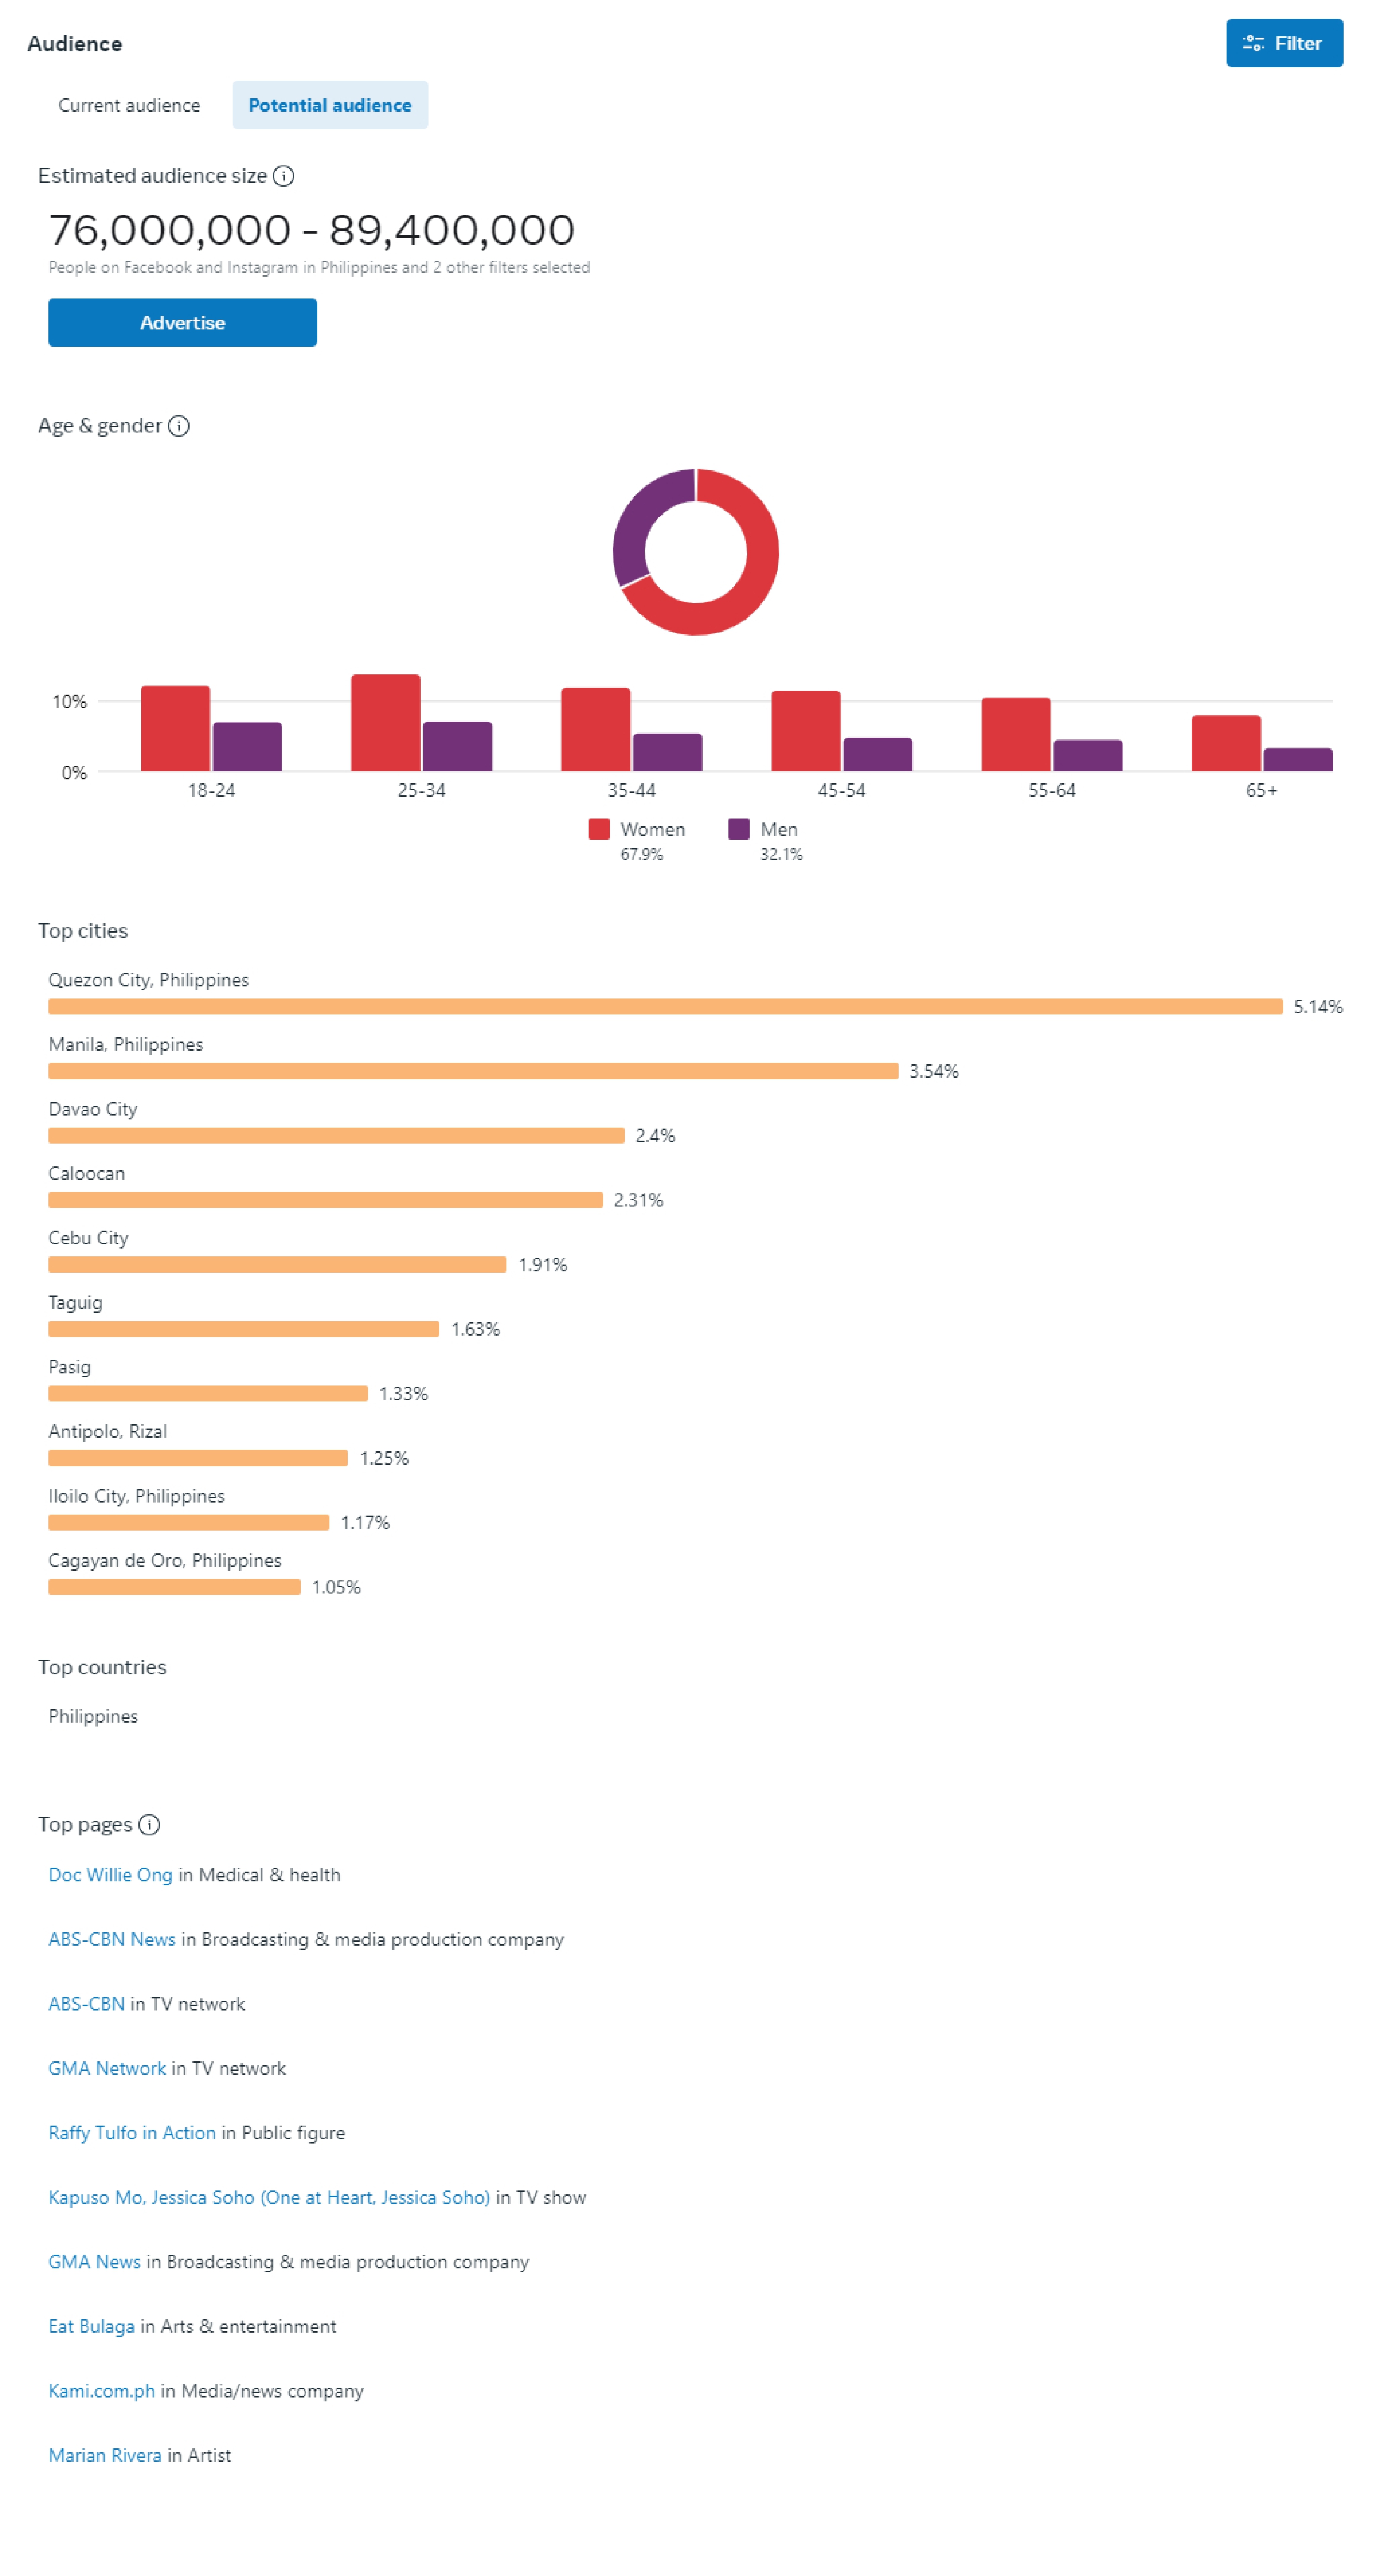1392x2576 pixels.
Task: Open the GMA Network page link
Action: click(107, 2069)
